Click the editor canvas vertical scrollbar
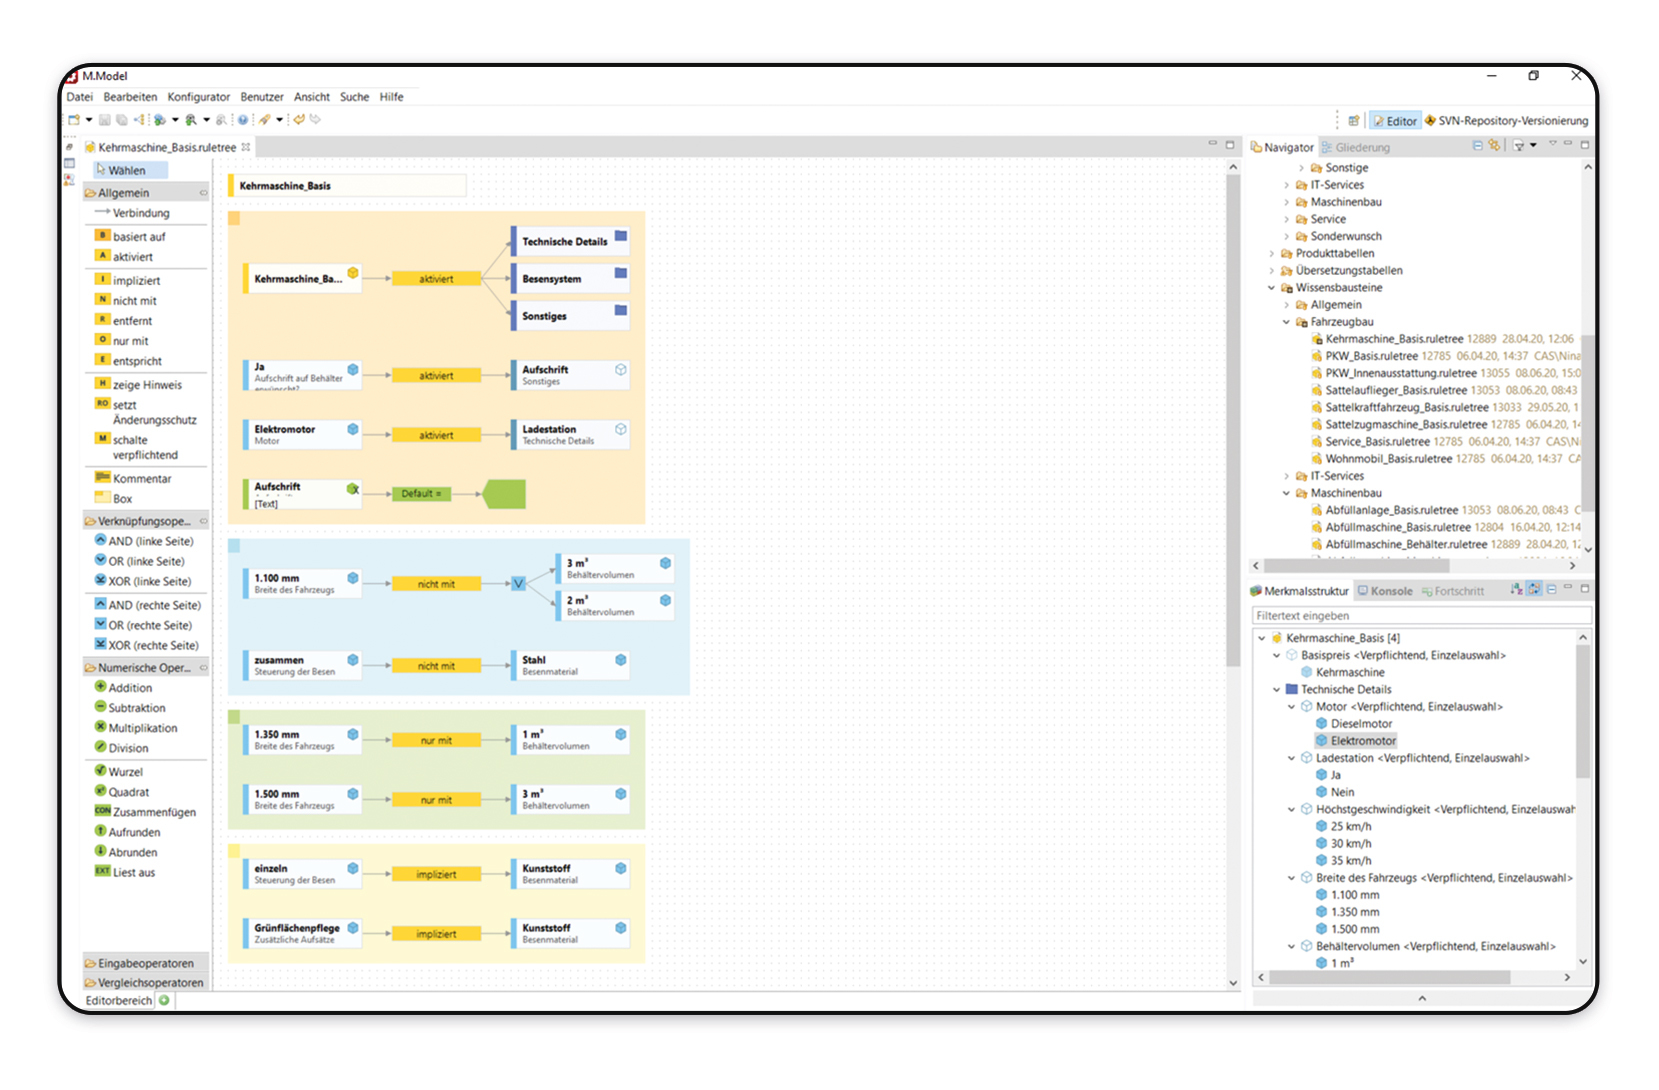This screenshot has width=1659, height=1090. pyautogui.click(x=1233, y=420)
